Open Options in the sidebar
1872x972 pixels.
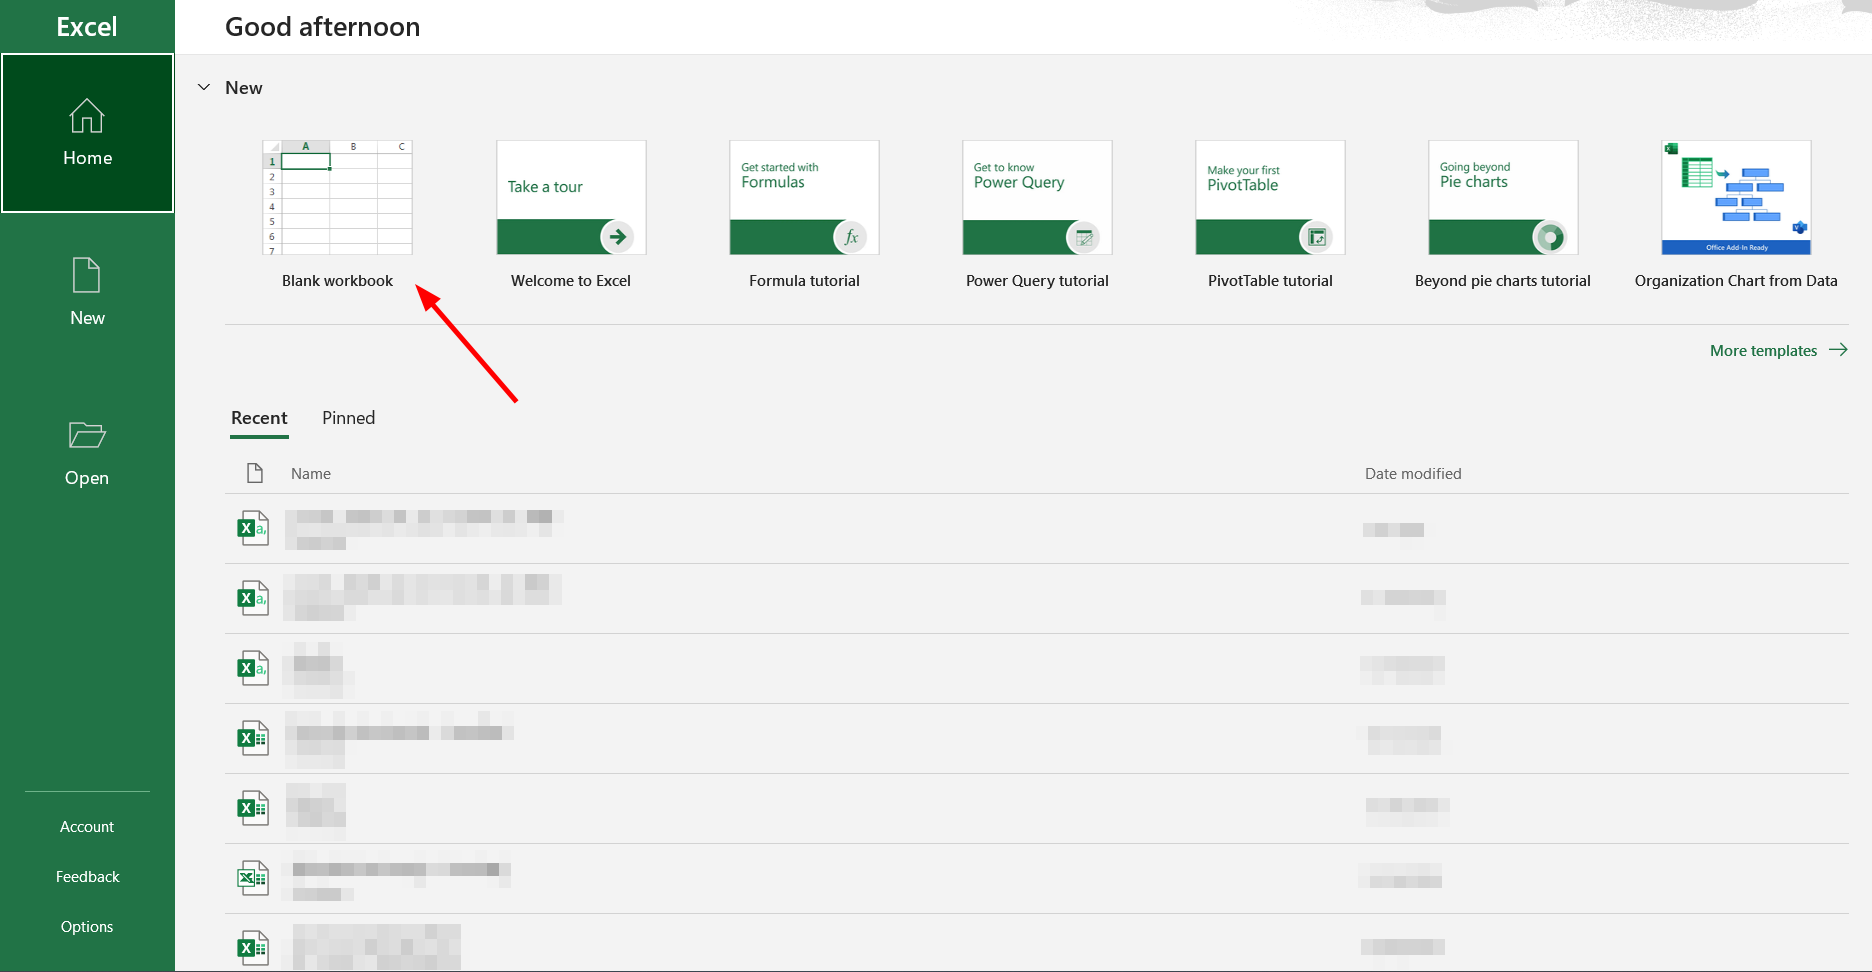87,927
